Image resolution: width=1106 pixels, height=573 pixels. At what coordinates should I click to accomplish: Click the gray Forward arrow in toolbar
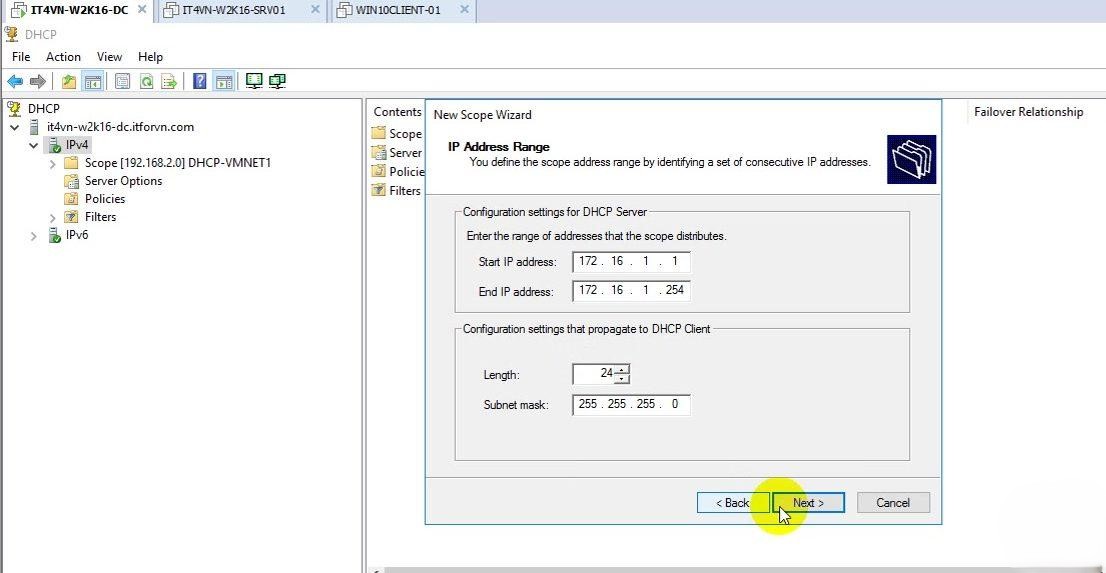(x=37, y=82)
